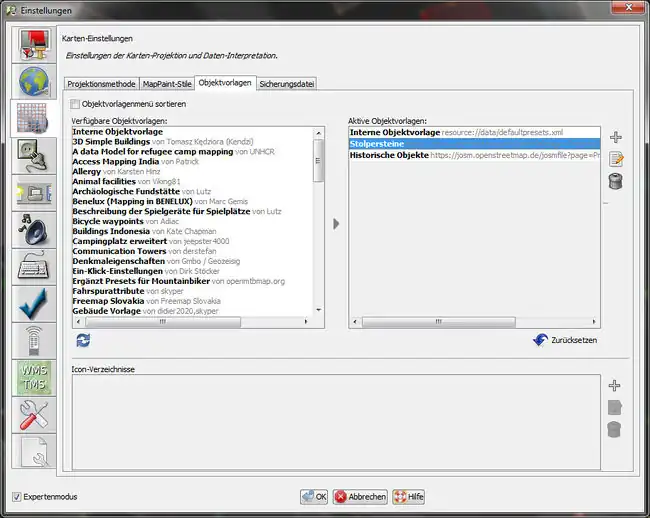
Task: Enable Objektvorlagenmenü sortieren checkbox
Action: [76, 104]
